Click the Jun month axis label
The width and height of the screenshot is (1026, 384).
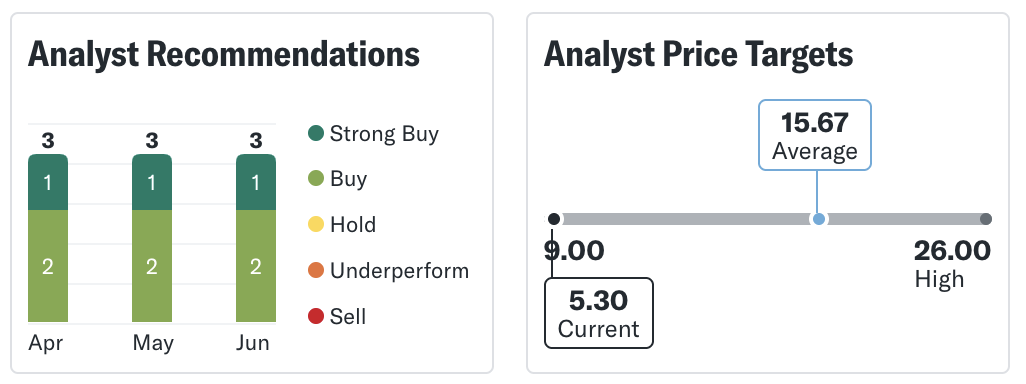253,343
